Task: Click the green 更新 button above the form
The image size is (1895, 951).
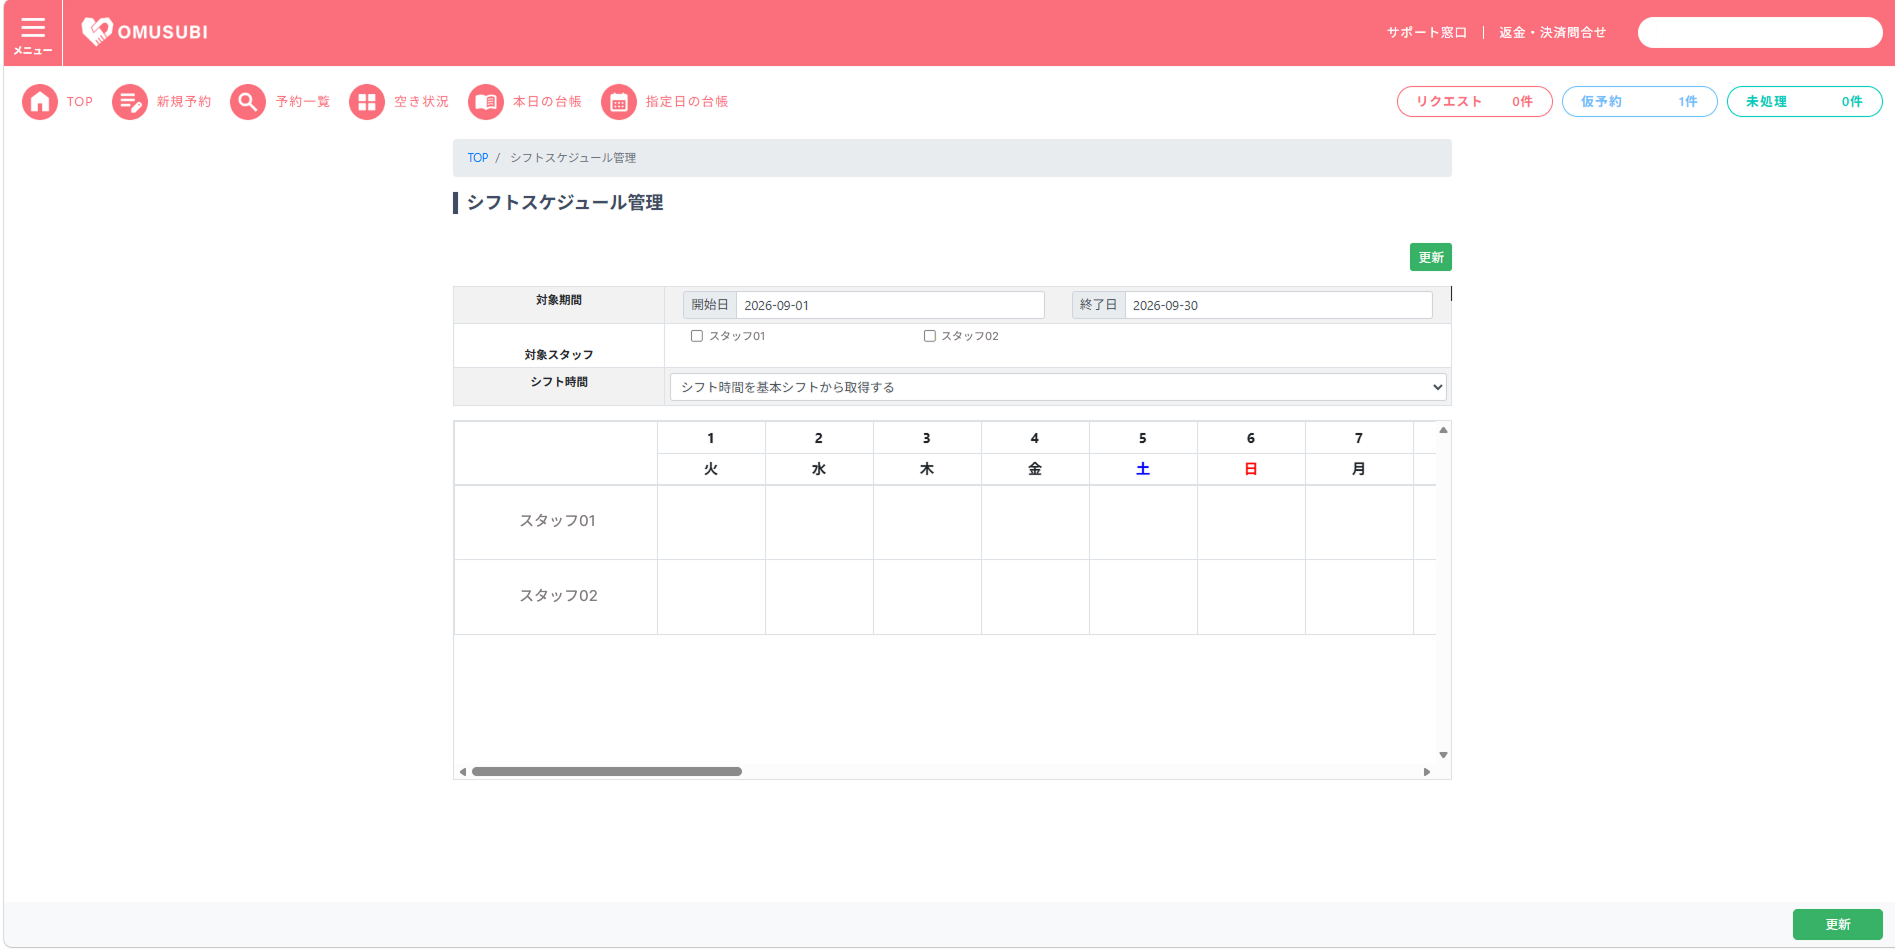Action: point(1431,257)
